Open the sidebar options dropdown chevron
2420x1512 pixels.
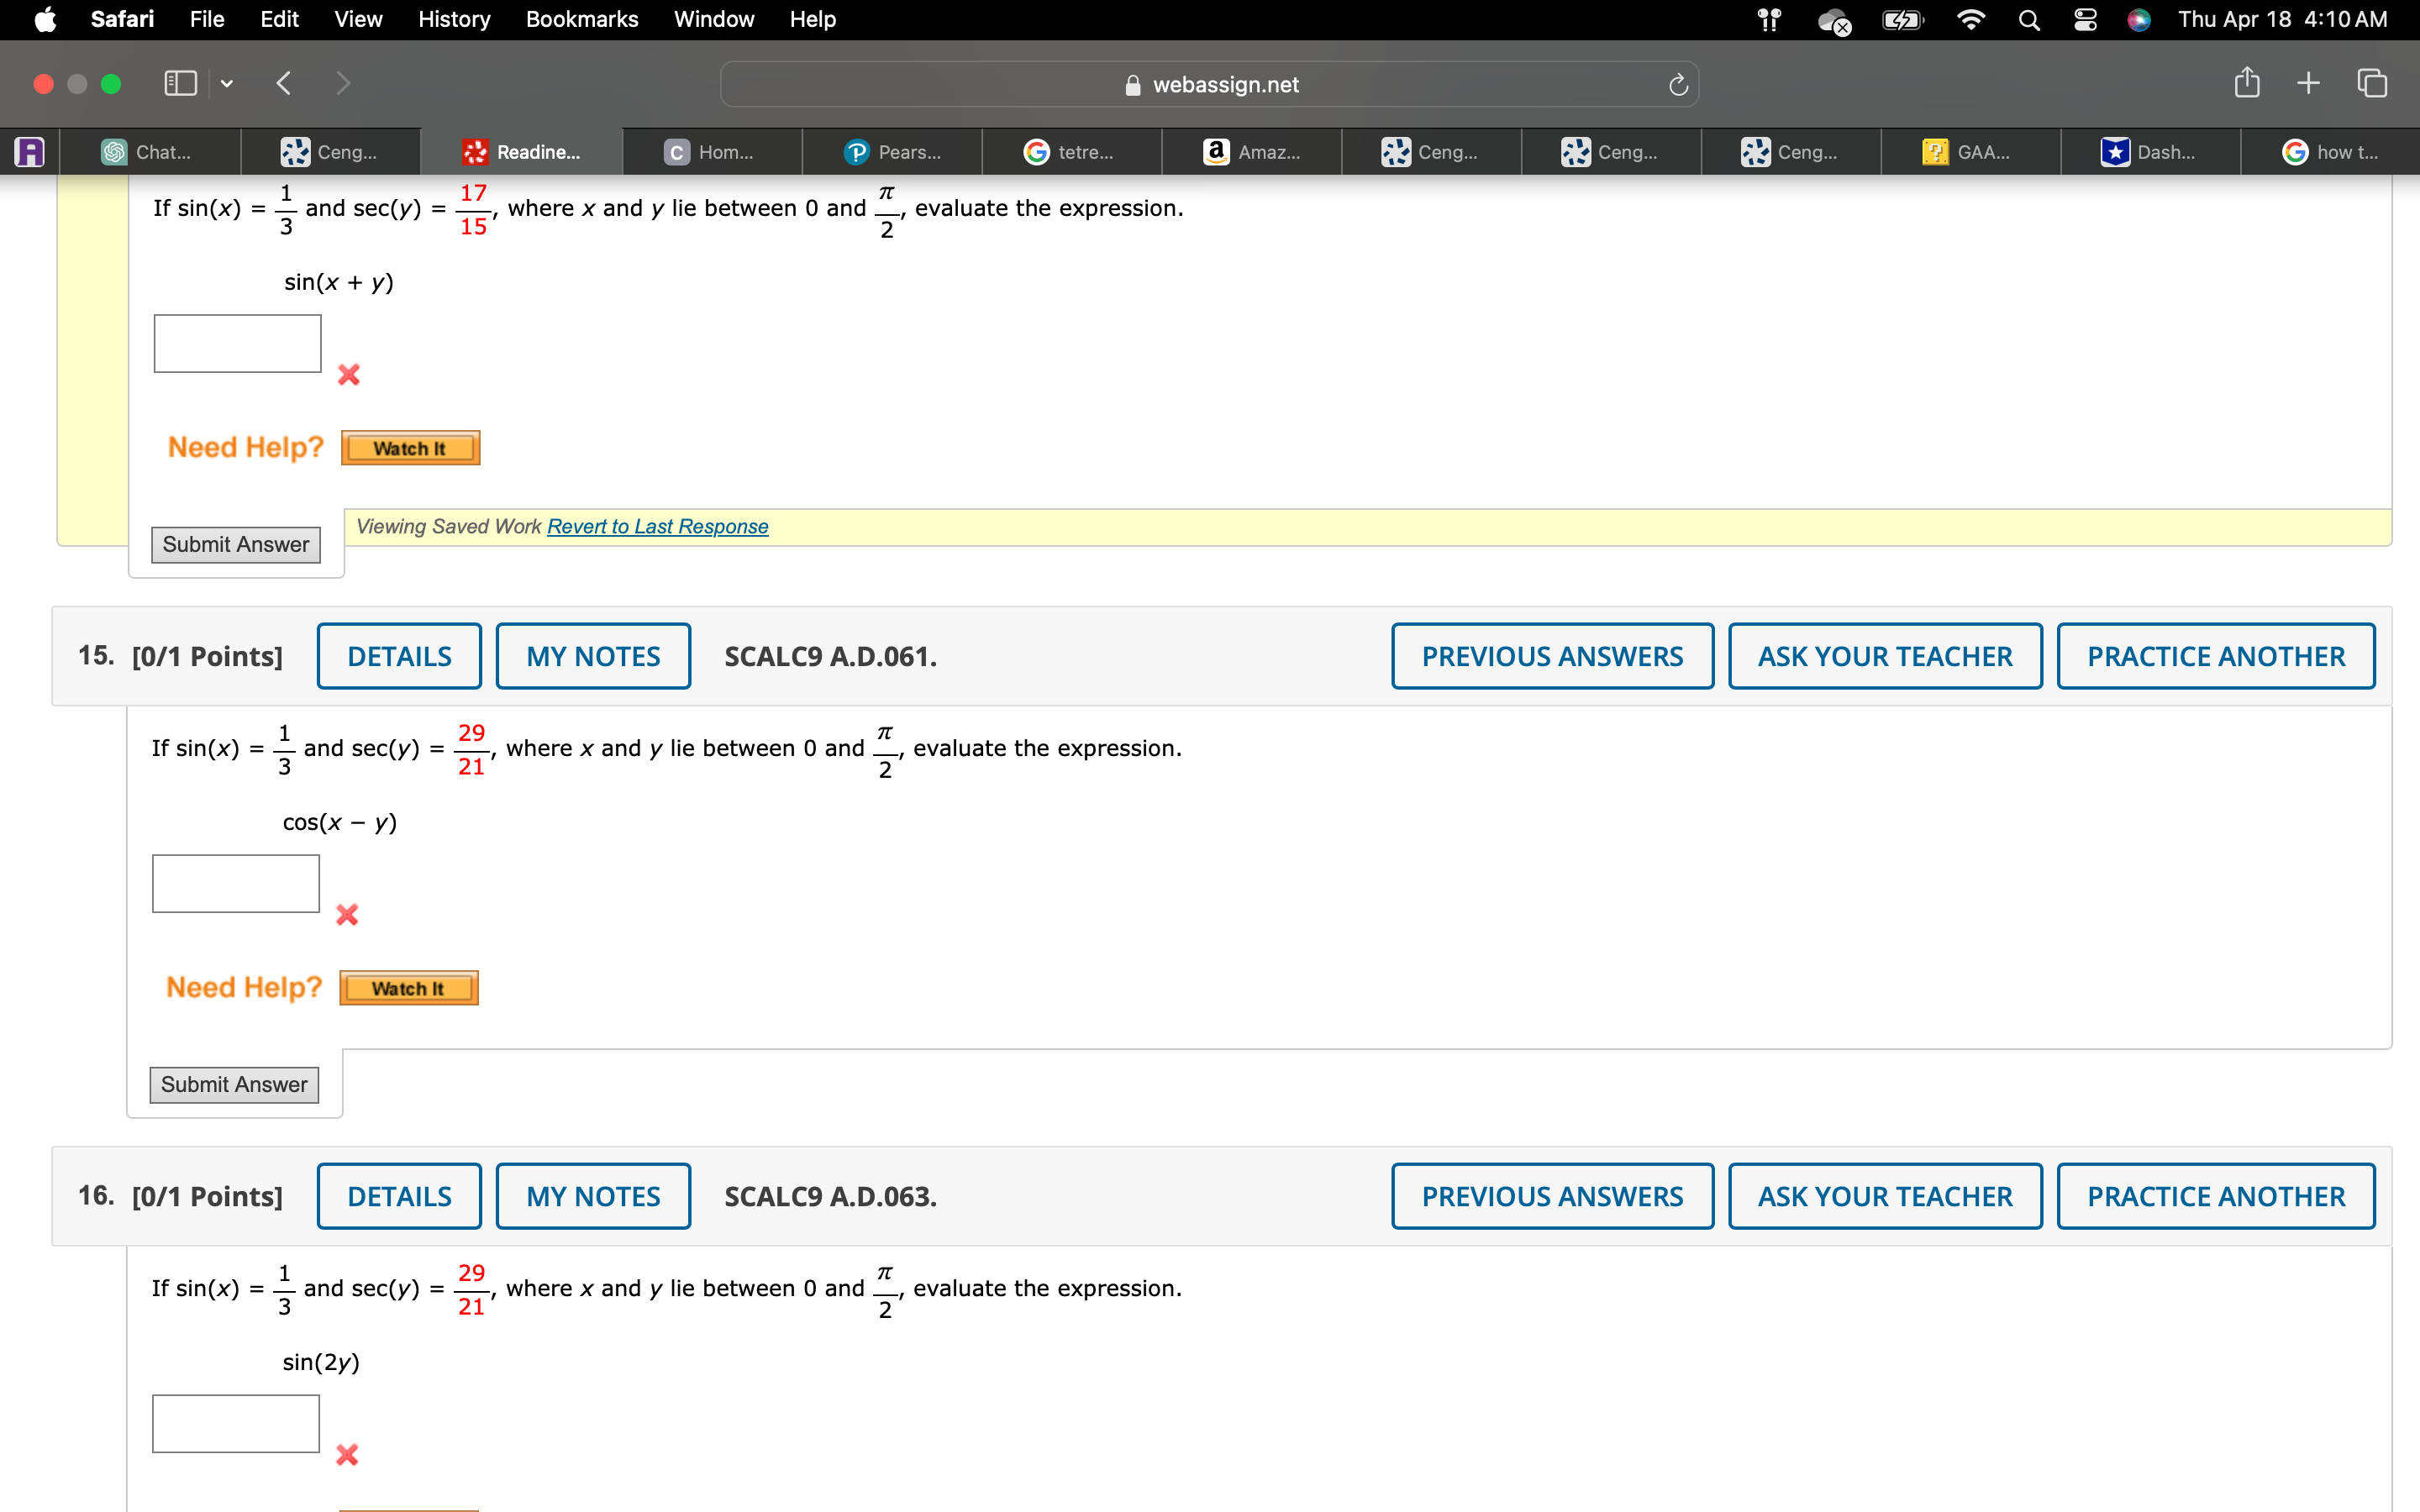click(227, 84)
